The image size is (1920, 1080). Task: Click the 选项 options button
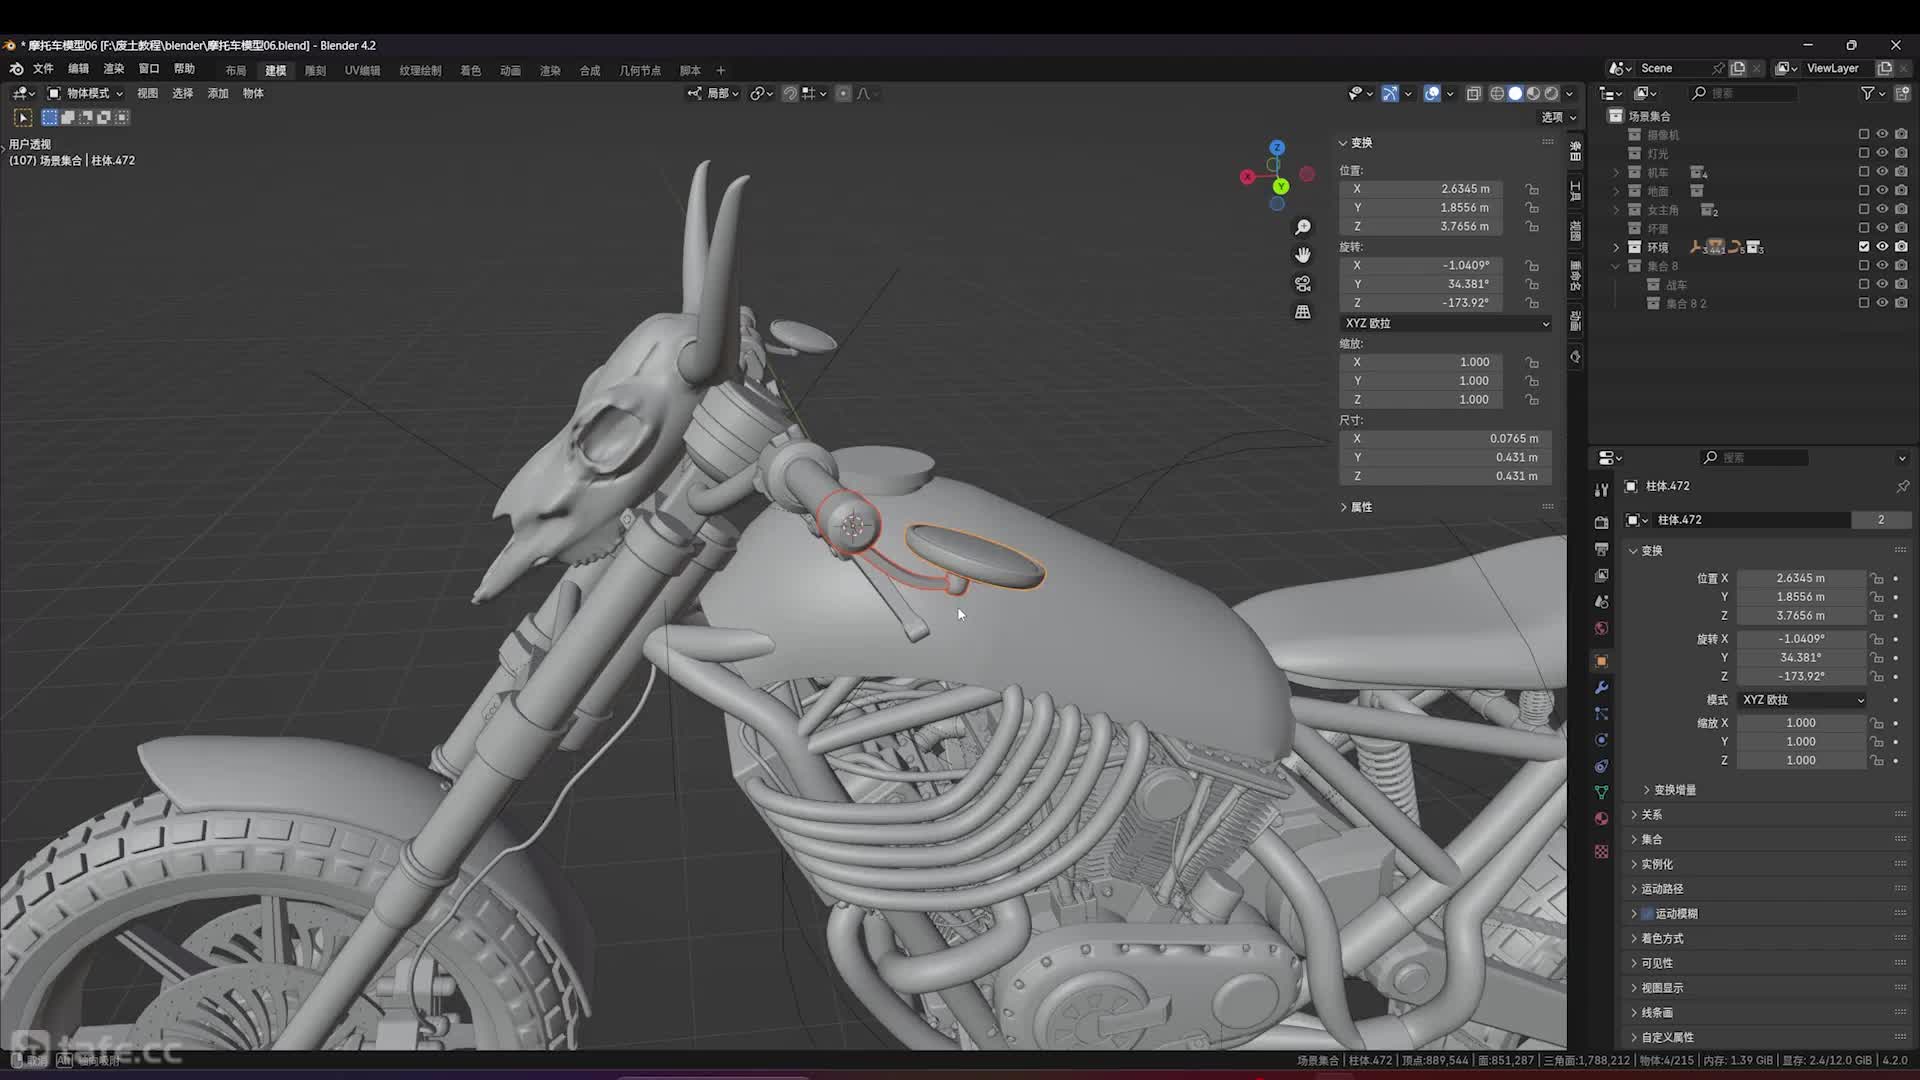point(1558,117)
